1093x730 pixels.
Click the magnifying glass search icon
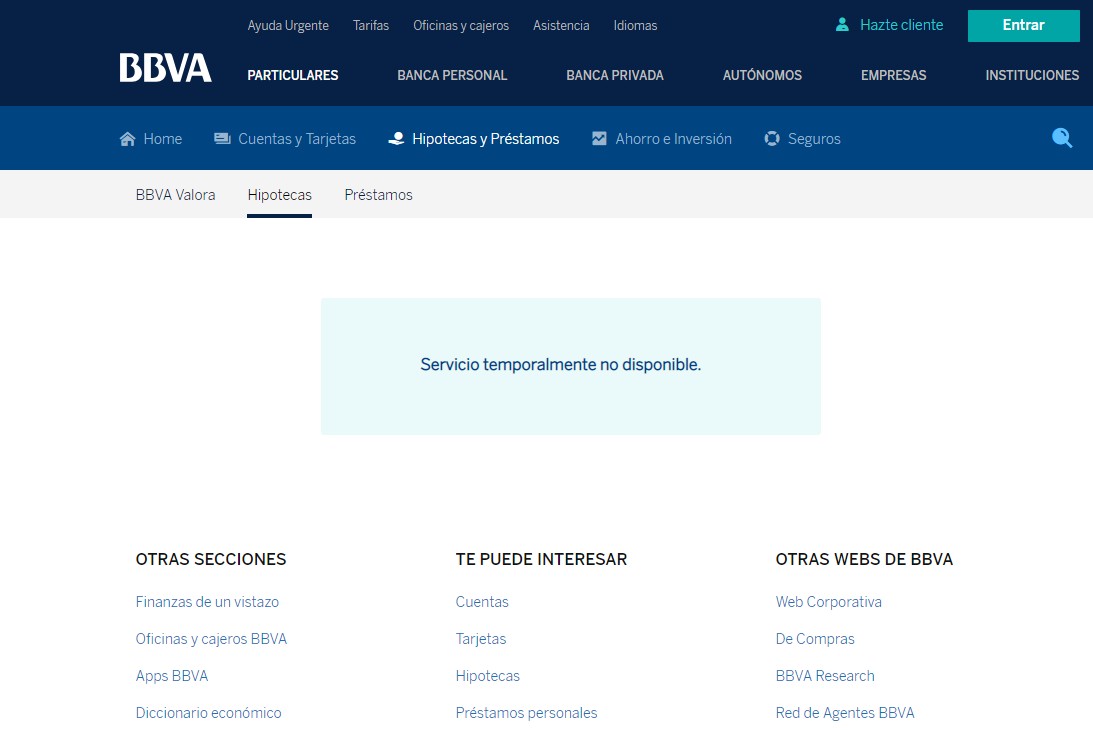pos(1062,139)
